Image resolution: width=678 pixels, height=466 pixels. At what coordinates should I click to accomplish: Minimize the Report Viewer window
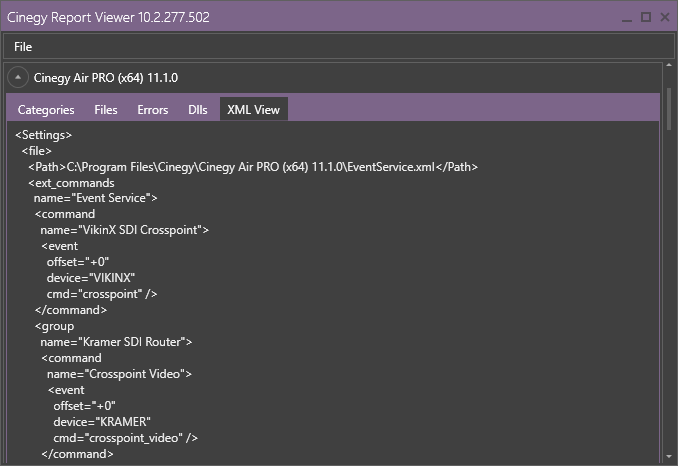coord(627,17)
